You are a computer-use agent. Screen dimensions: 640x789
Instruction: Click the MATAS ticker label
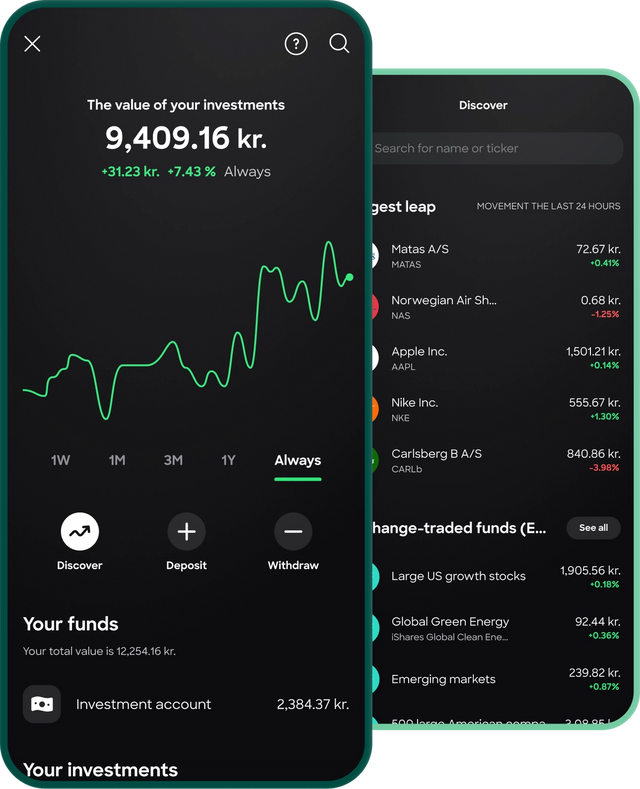406,265
